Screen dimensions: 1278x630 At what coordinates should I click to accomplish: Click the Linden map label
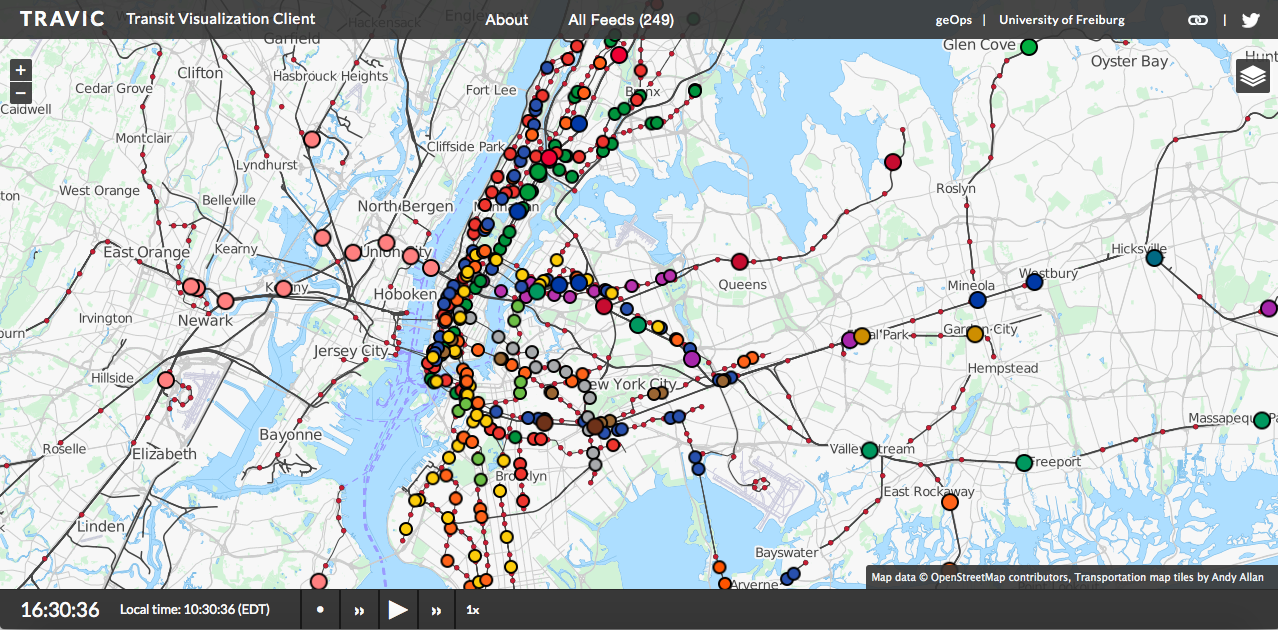[x=101, y=526]
